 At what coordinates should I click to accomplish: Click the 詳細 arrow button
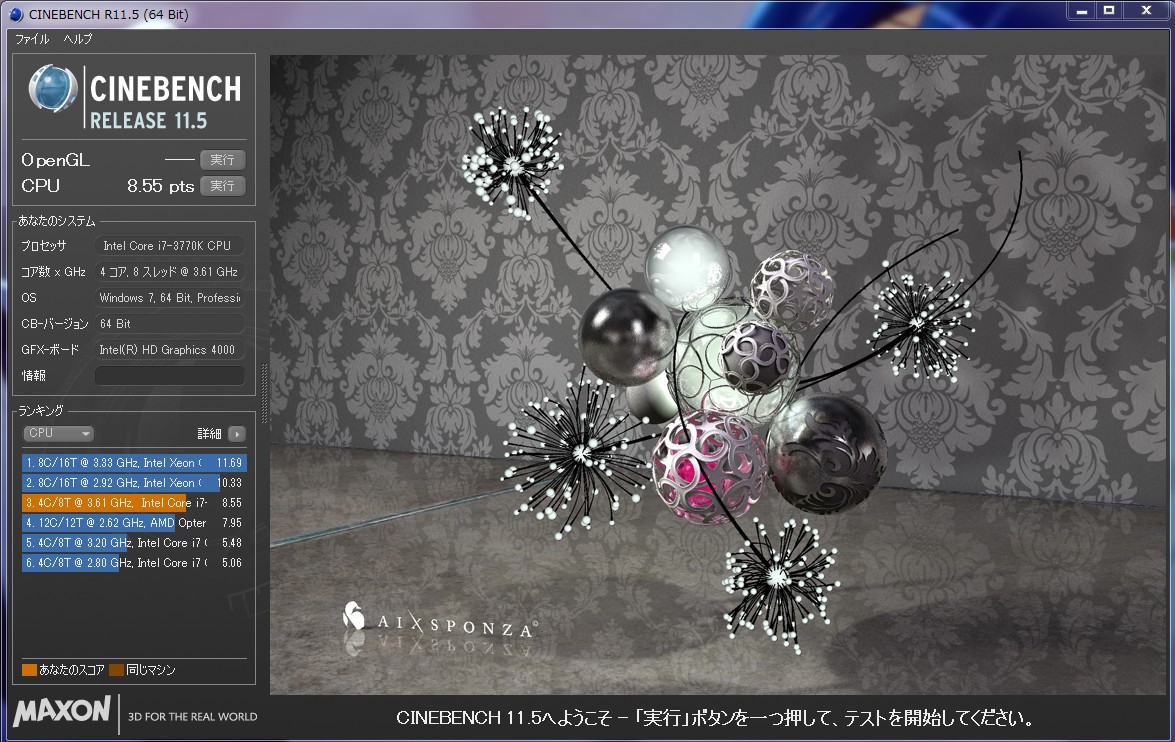tap(237, 434)
